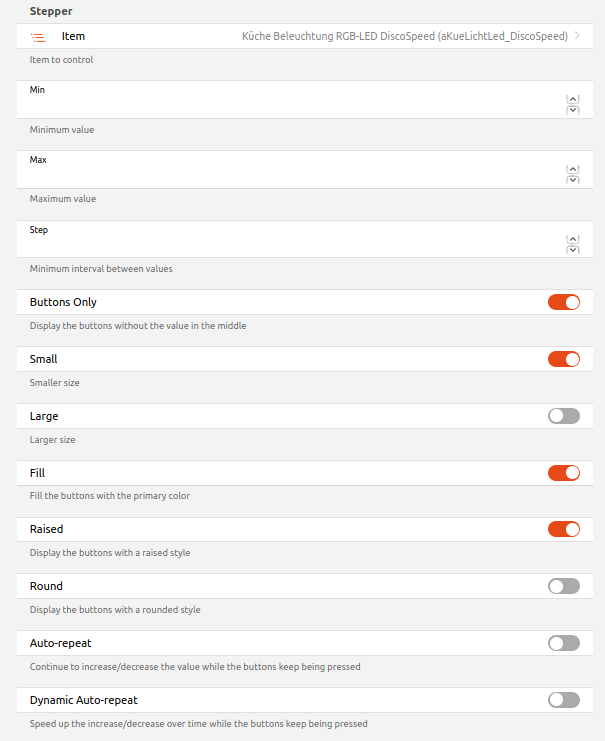Increase the Max value with up arrow
Image resolution: width=605 pixels, height=741 pixels.
pyautogui.click(x=573, y=169)
